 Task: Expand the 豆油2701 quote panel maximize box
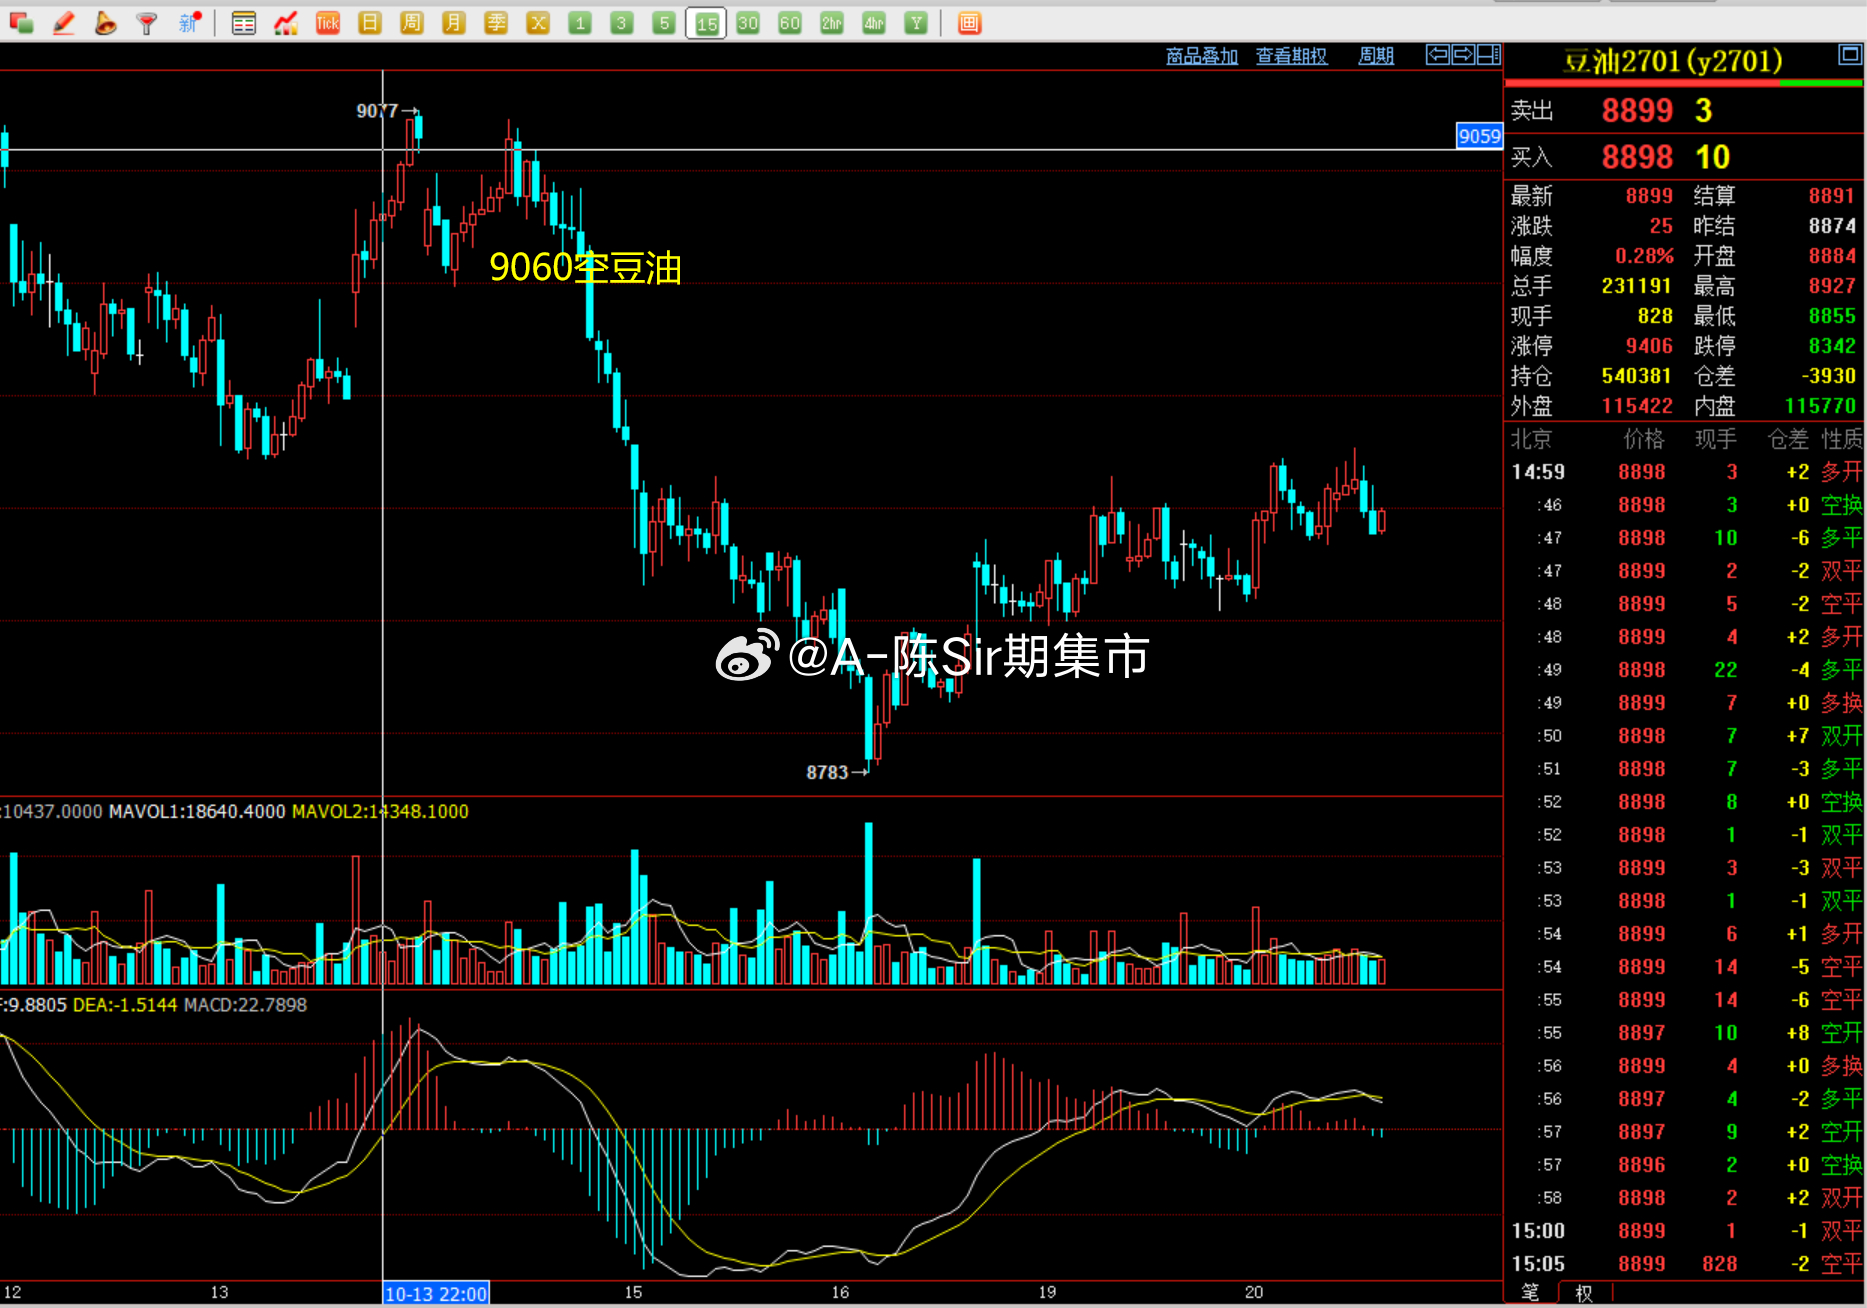1849,55
